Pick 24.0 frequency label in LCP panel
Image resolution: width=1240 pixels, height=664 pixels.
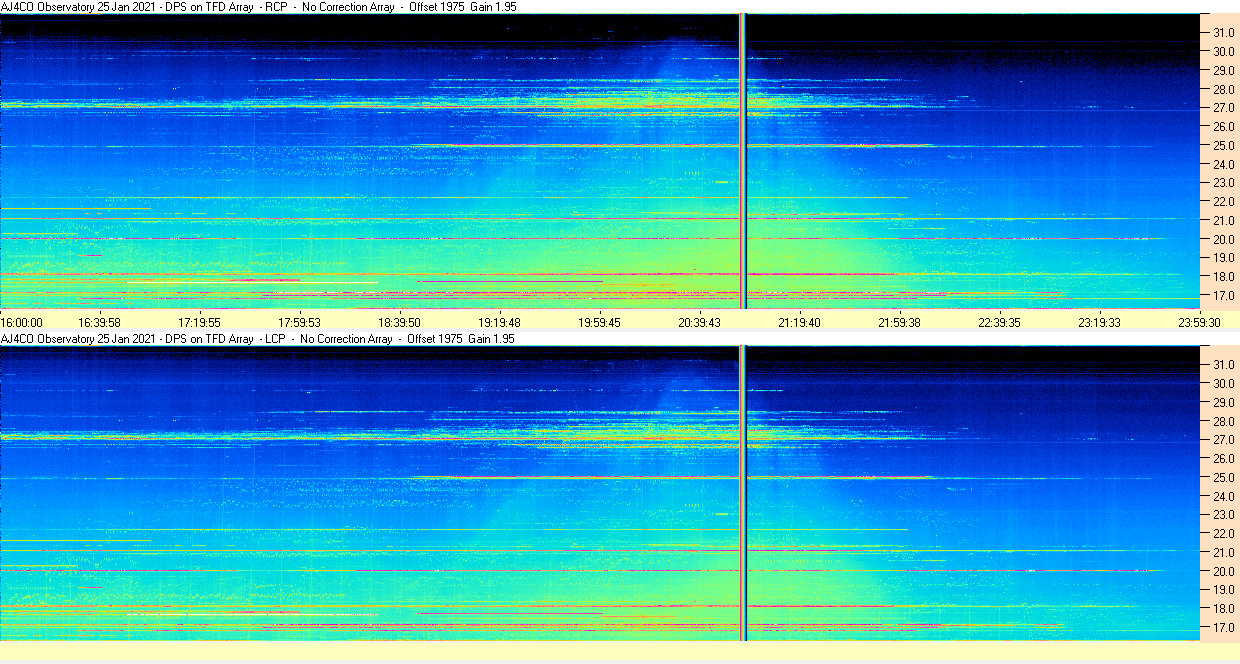(x=1224, y=496)
